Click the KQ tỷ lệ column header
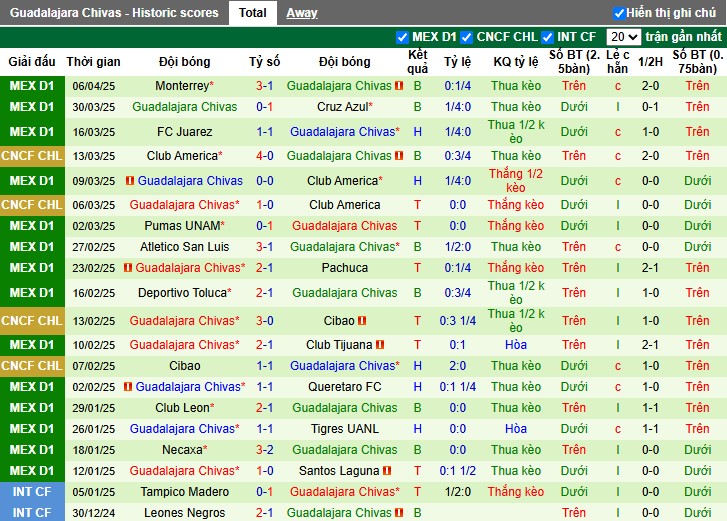 (516, 62)
